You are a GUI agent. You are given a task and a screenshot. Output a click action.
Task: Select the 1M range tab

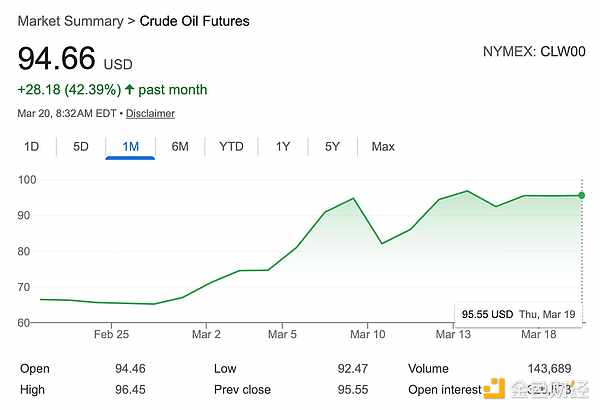click(130, 147)
